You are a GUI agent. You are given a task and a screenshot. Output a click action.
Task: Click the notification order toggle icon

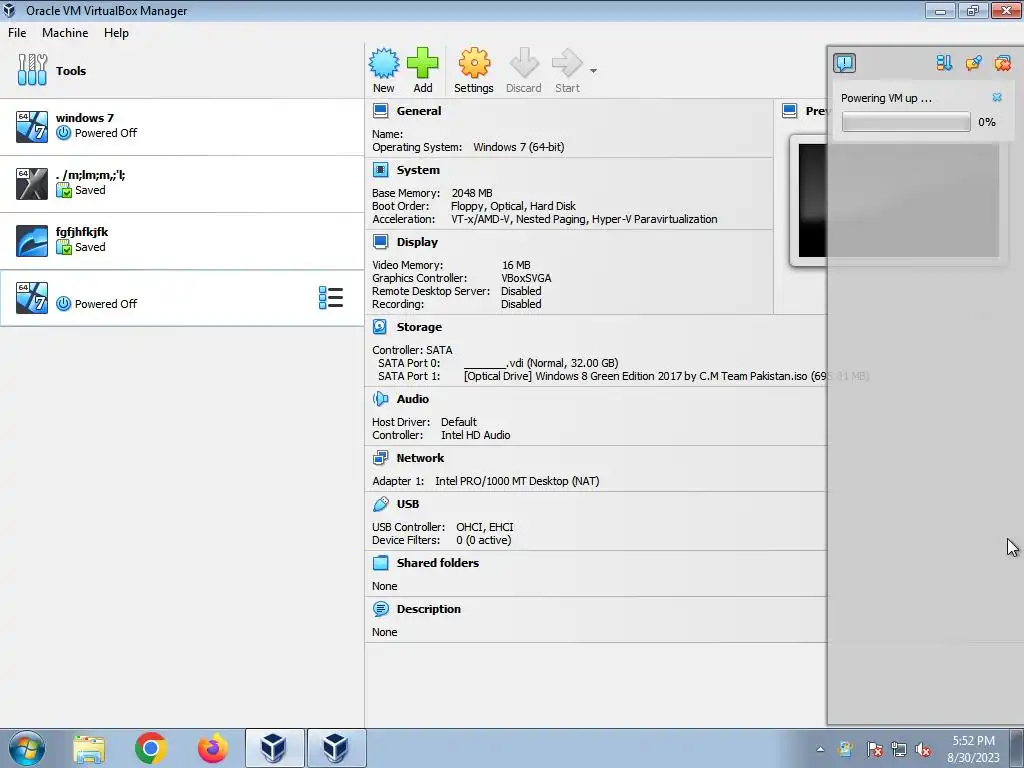click(944, 63)
